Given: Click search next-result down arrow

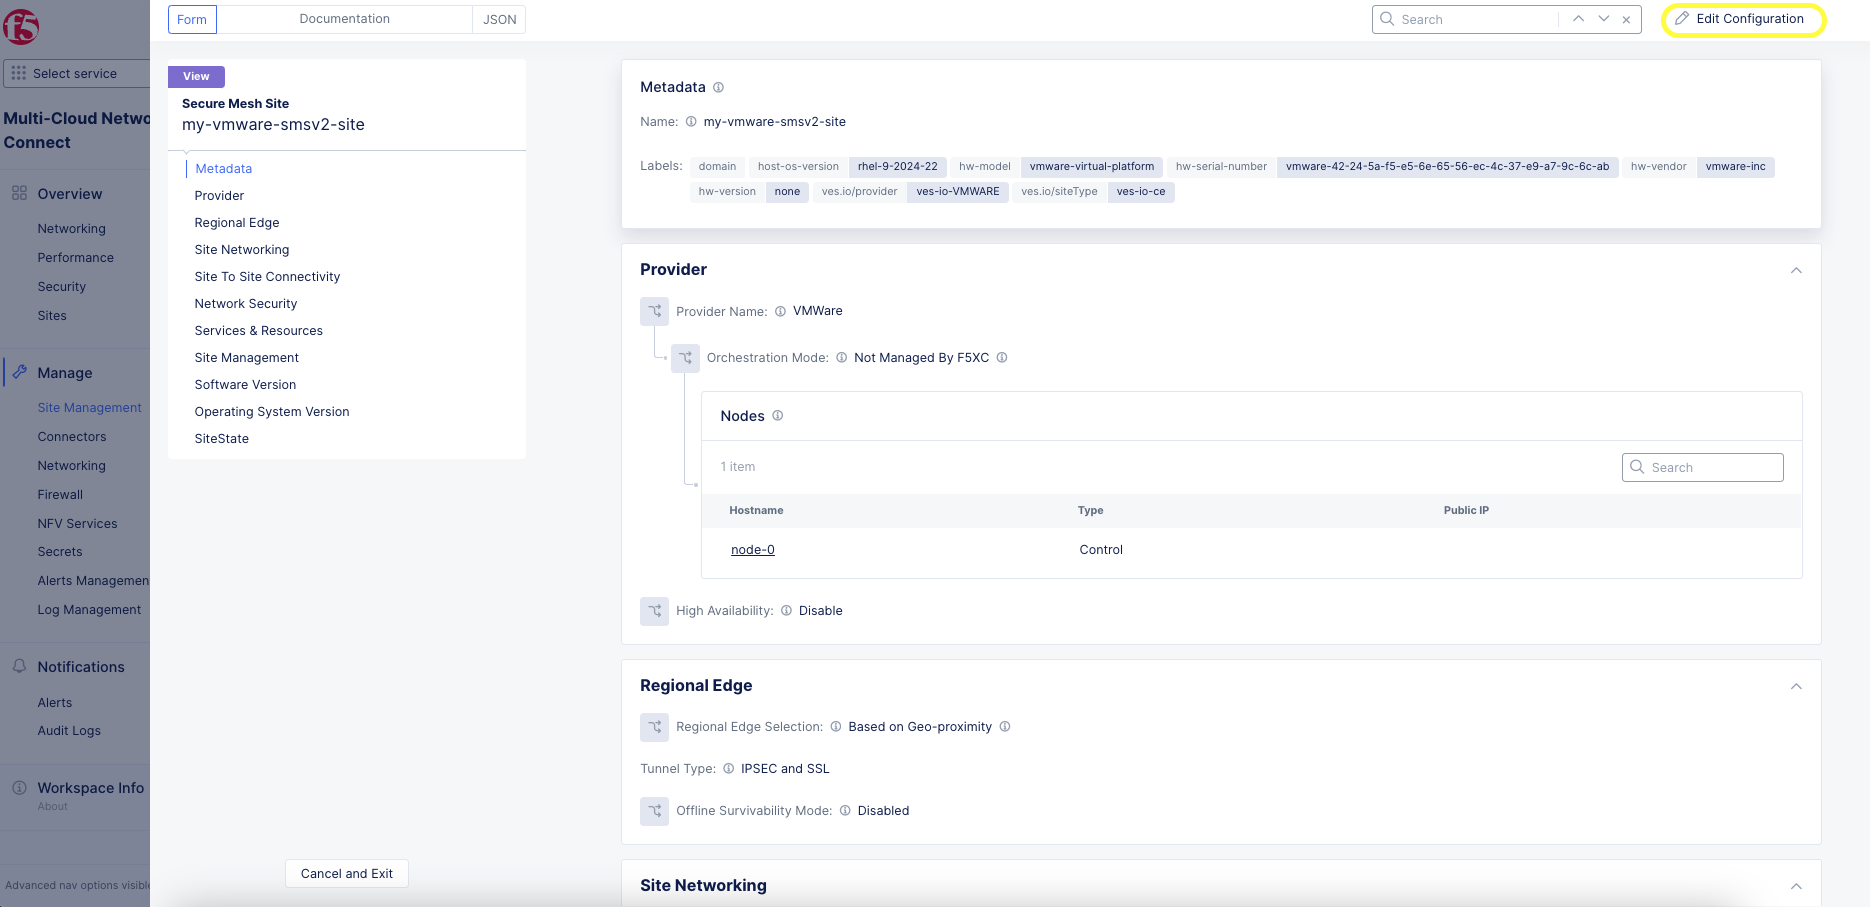Looking at the screenshot, I should pyautogui.click(x=1603, y=19).
